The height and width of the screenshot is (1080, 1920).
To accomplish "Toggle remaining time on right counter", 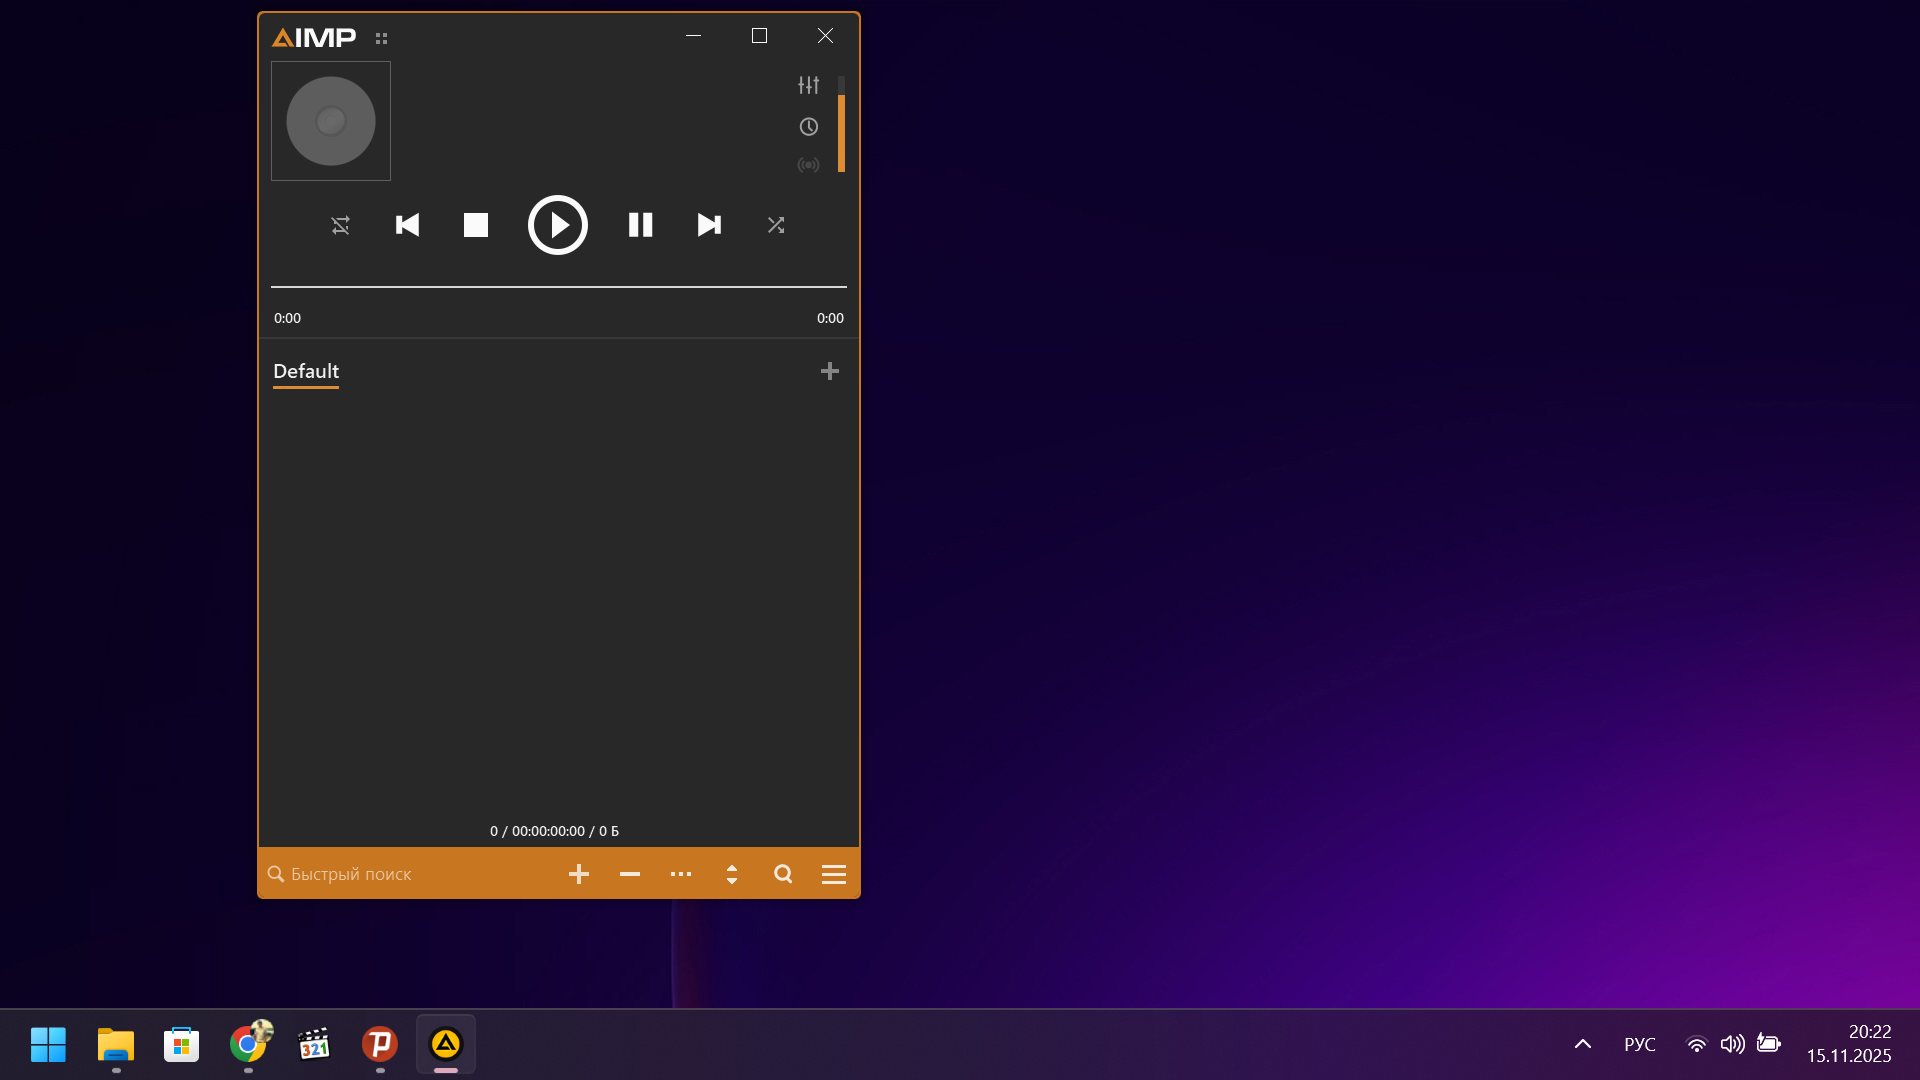I will pos(829,318).
